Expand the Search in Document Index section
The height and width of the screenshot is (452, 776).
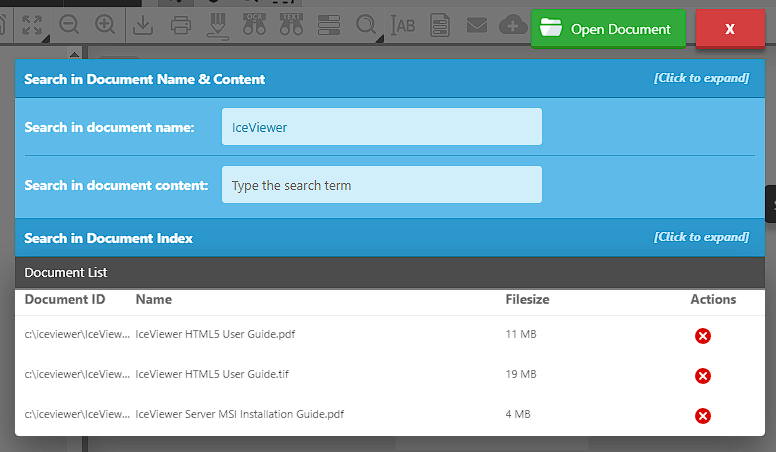tap(701, 237)
